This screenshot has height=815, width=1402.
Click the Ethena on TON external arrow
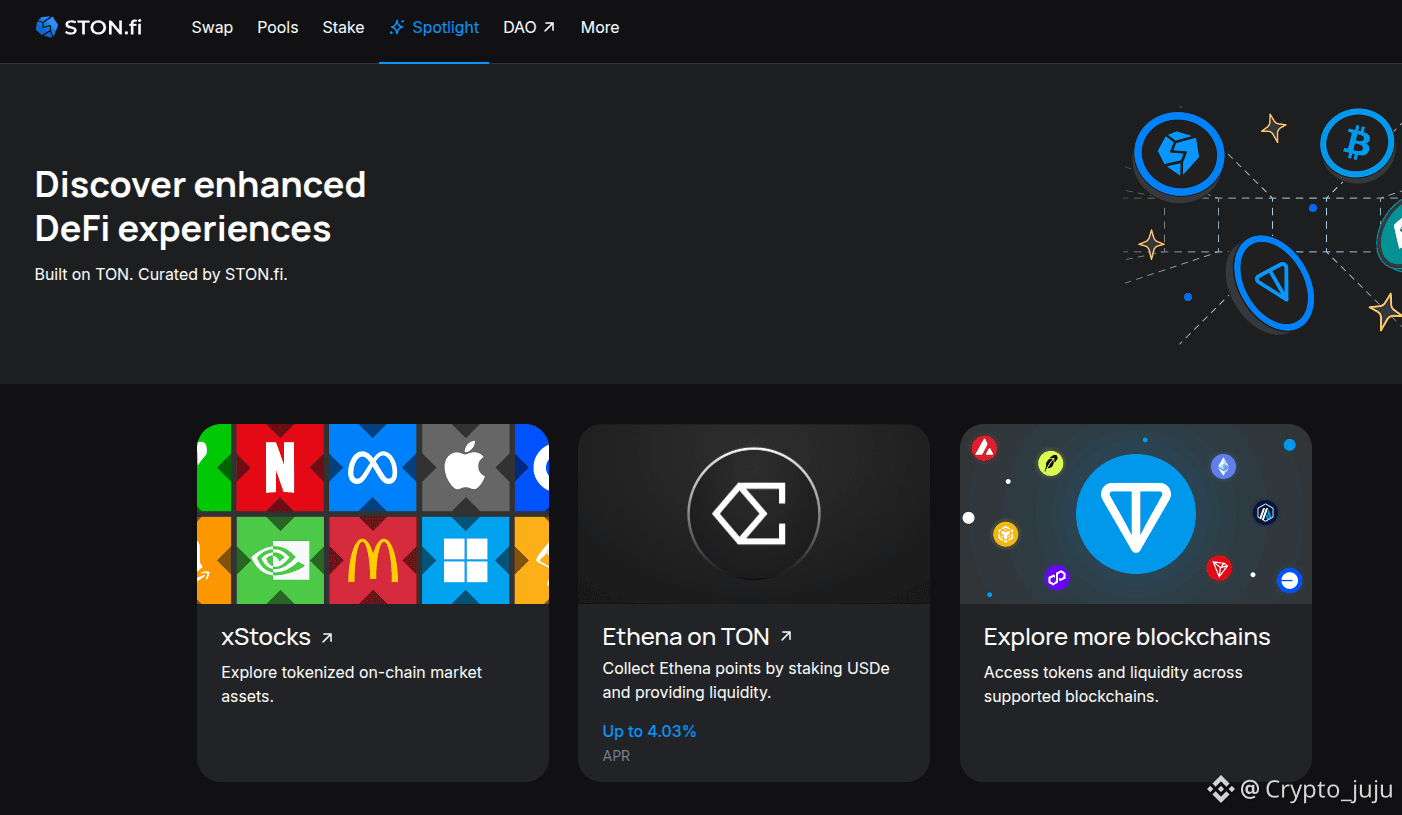tap(786, 636)
